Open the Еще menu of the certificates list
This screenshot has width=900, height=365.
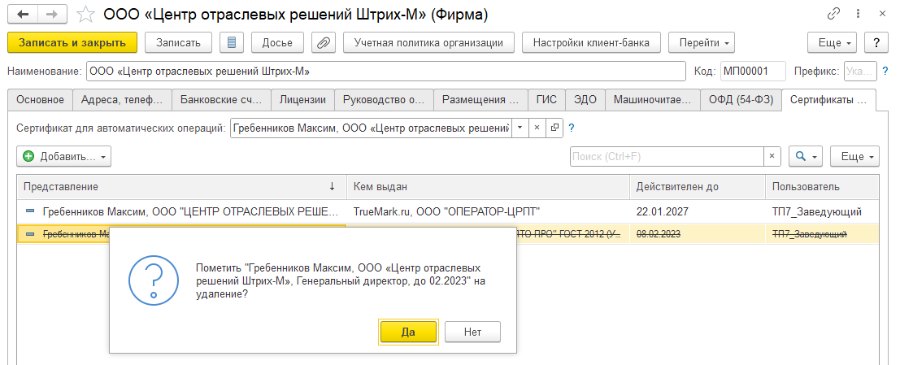855,156
